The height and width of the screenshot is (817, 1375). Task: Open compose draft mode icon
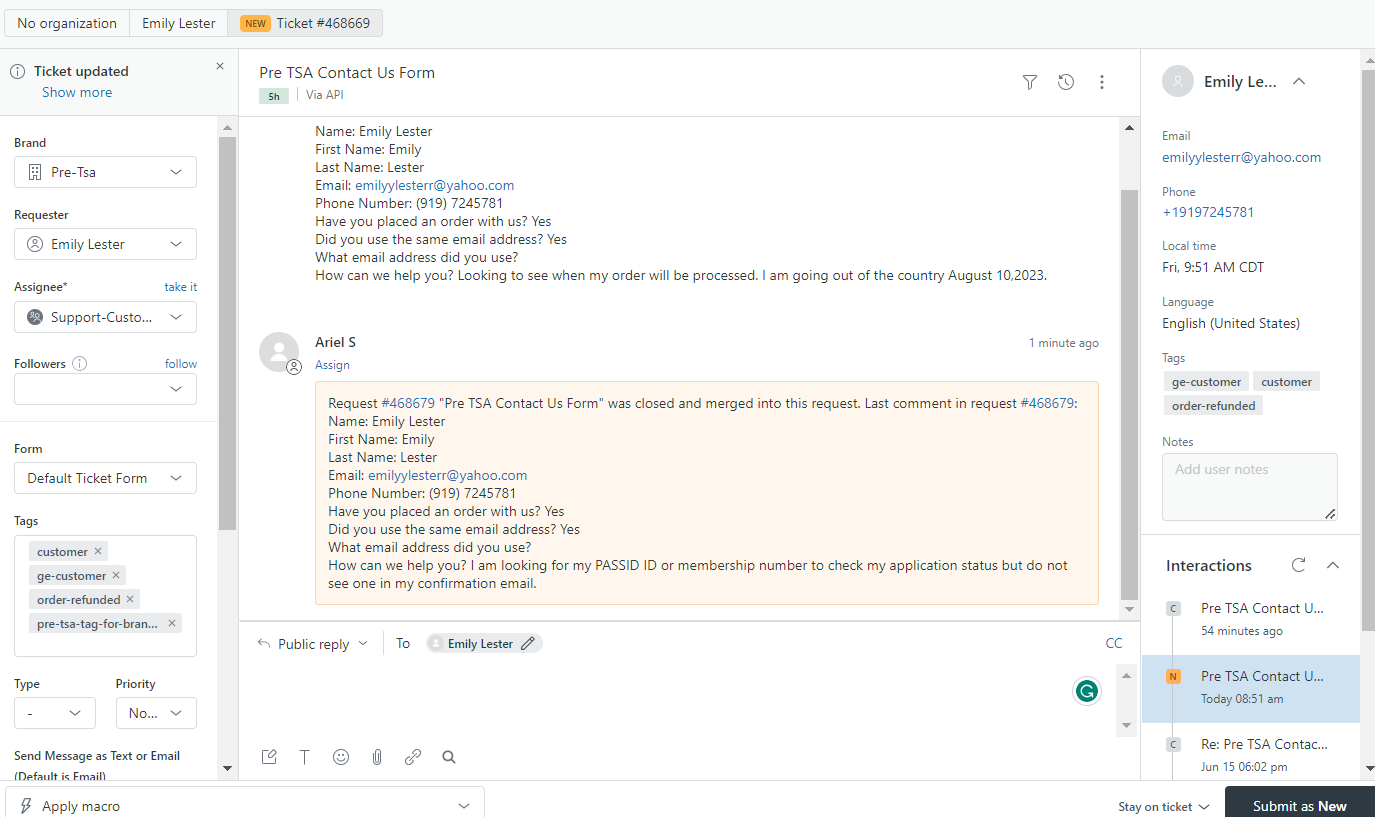(x=269, y=757)
